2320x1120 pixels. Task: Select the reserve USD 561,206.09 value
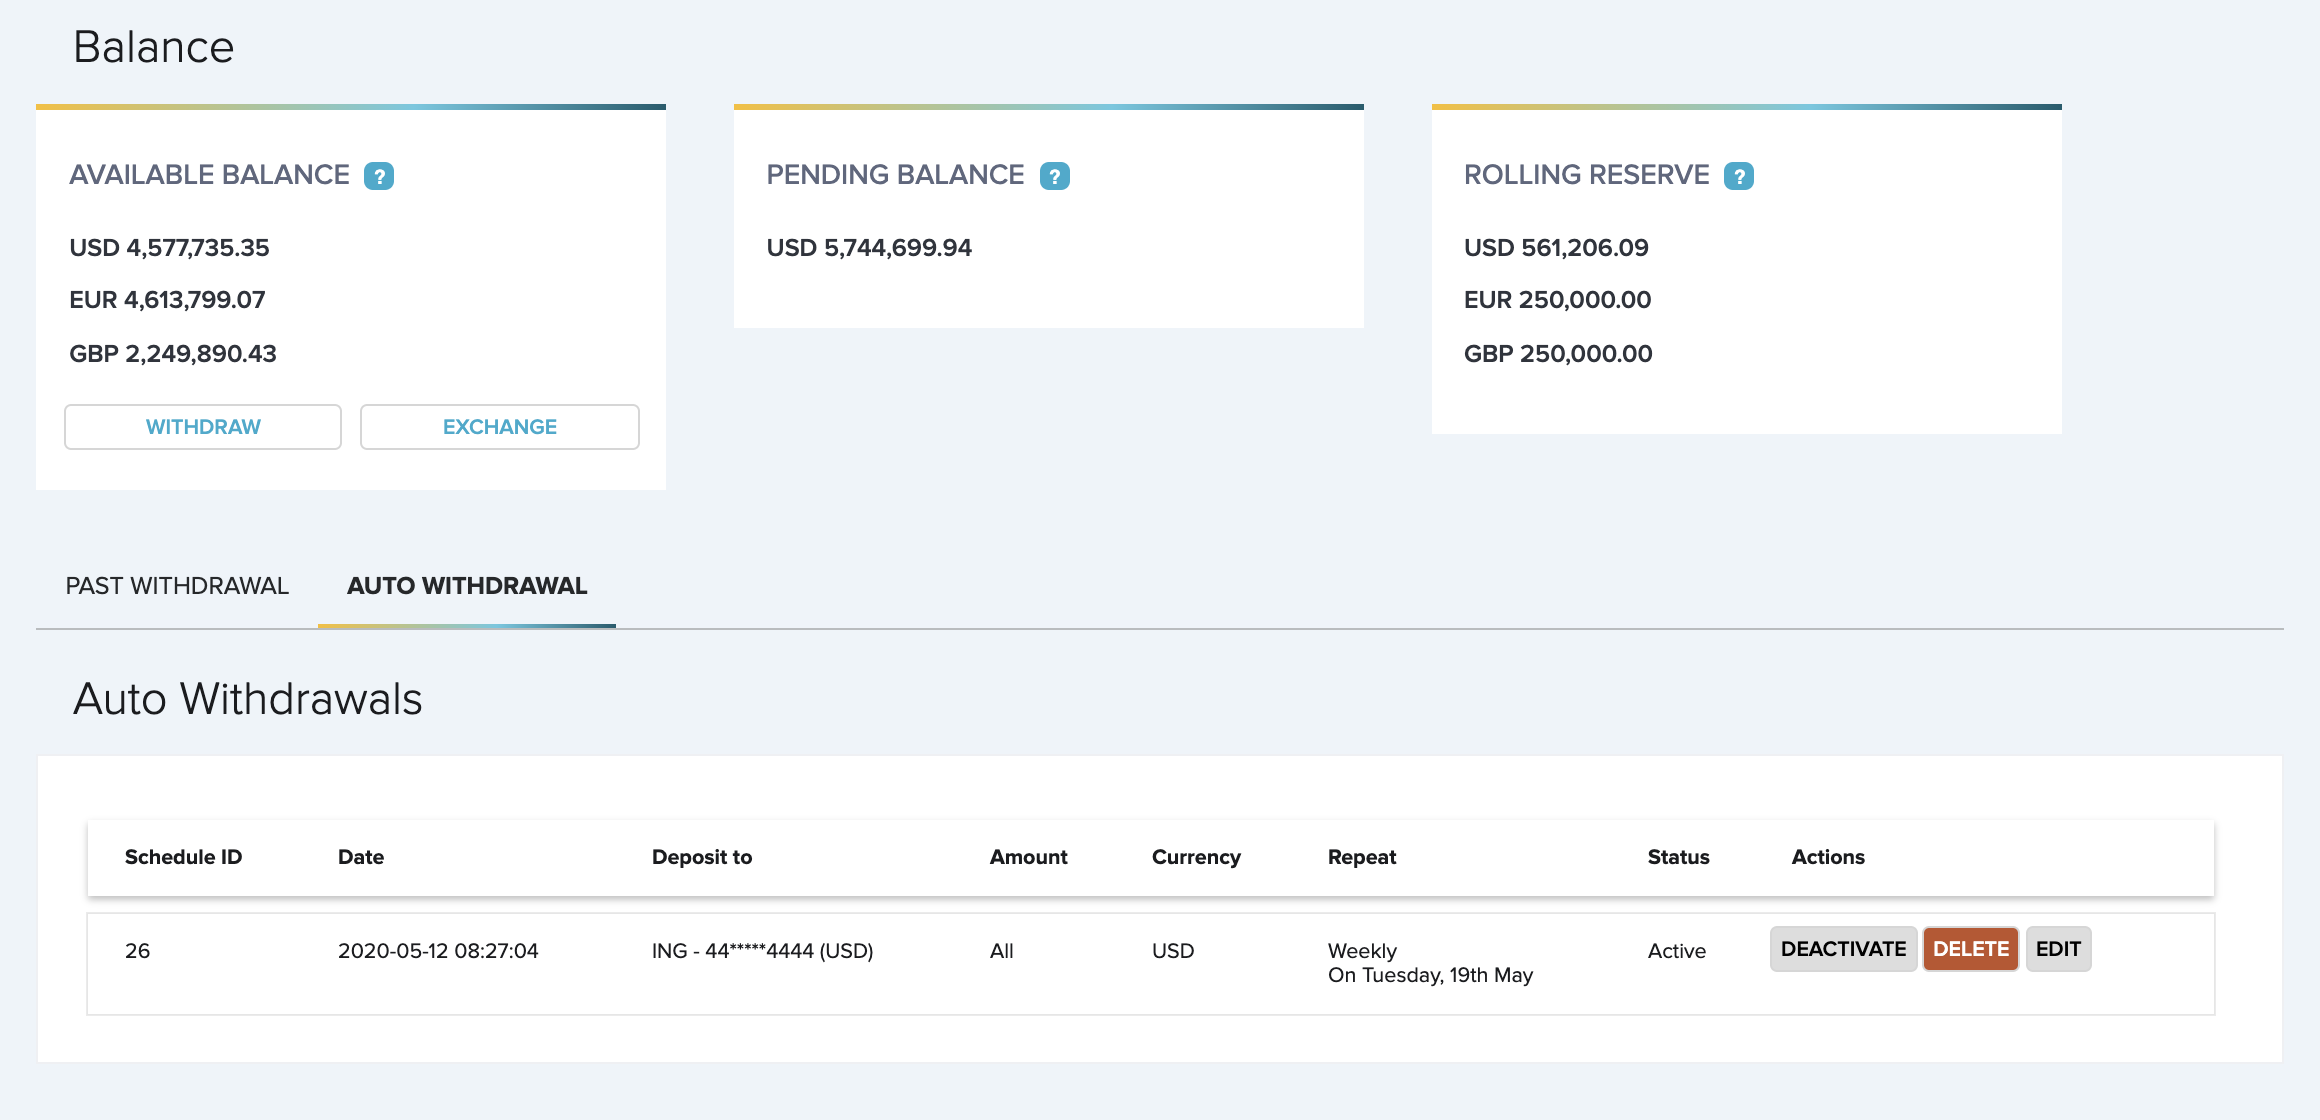click(x=1556, y=248)
